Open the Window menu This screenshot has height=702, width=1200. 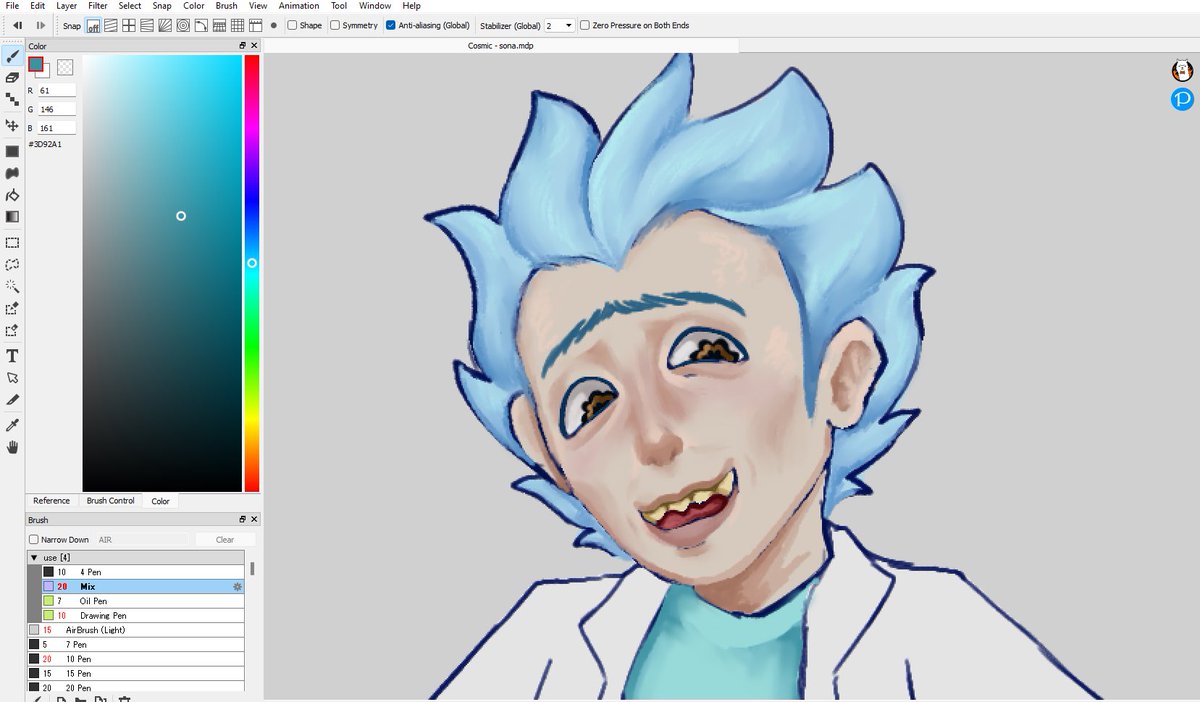coord(375,6)
